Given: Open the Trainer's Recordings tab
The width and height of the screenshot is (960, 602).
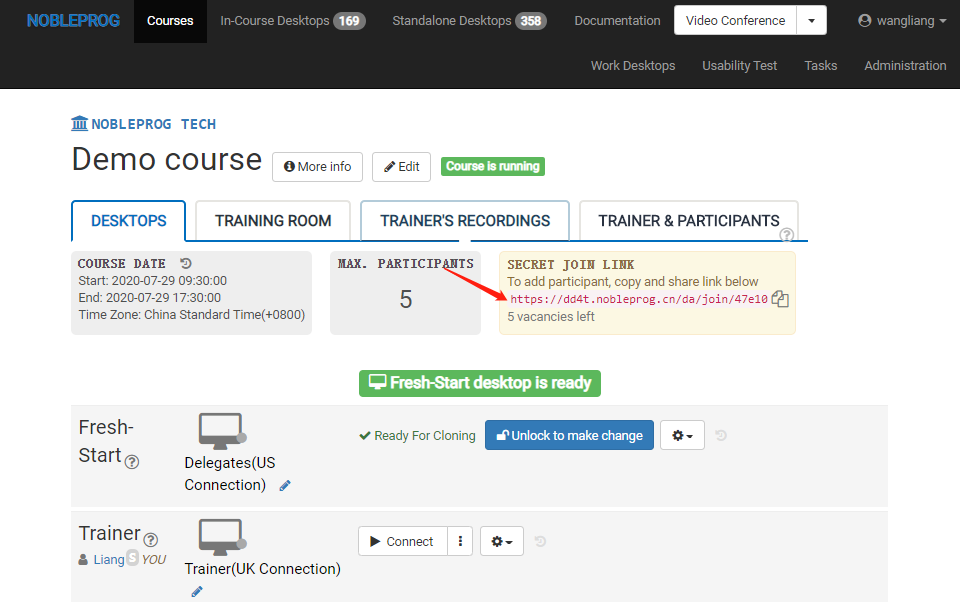Looking at the screenshot, I should [465, 220].
